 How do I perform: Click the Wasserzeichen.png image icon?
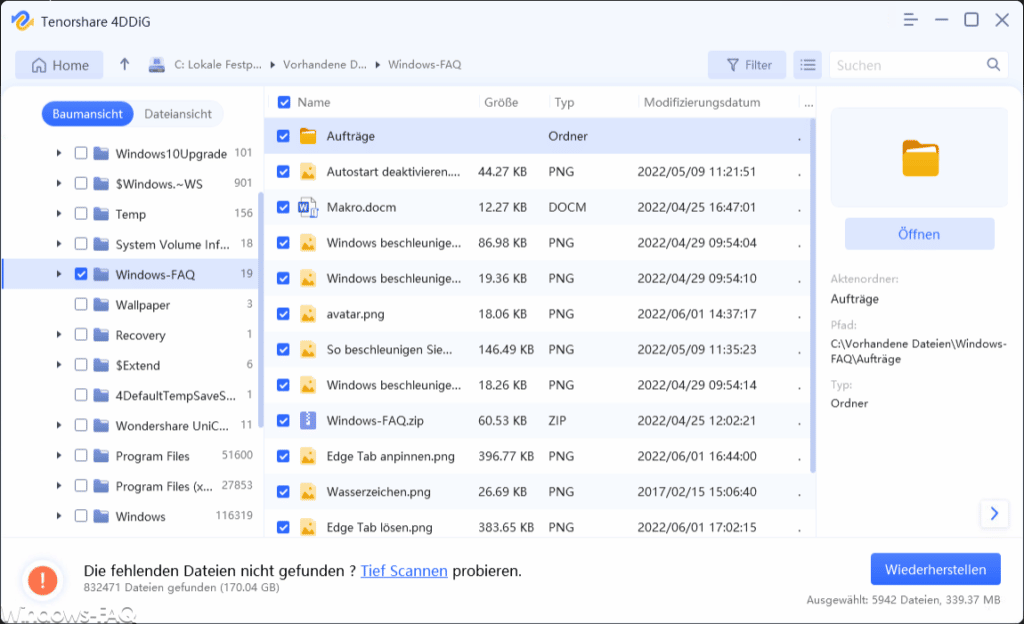click(x=308, y=491)
